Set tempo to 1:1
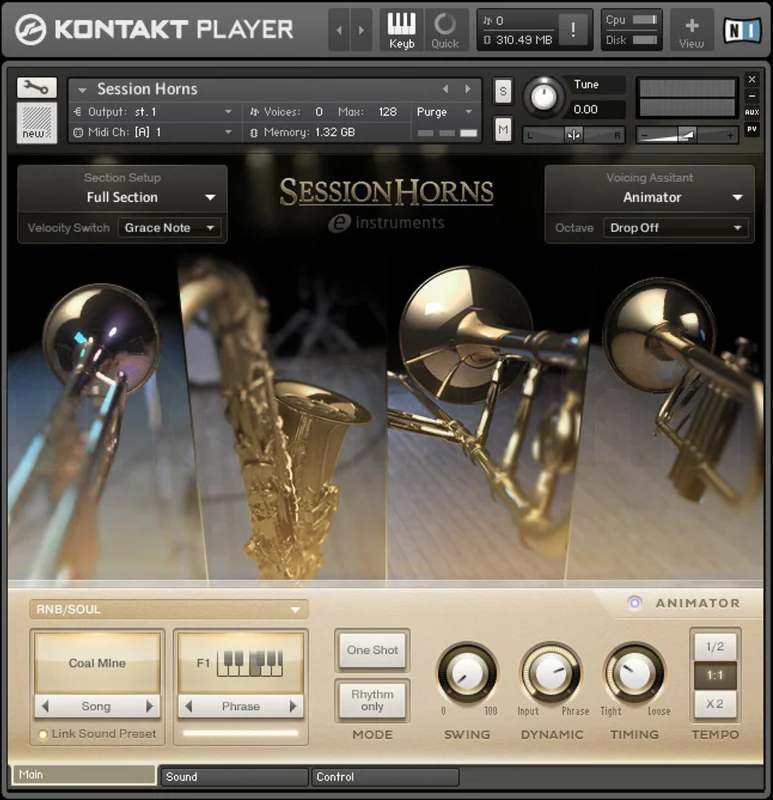 coord(715,676)
